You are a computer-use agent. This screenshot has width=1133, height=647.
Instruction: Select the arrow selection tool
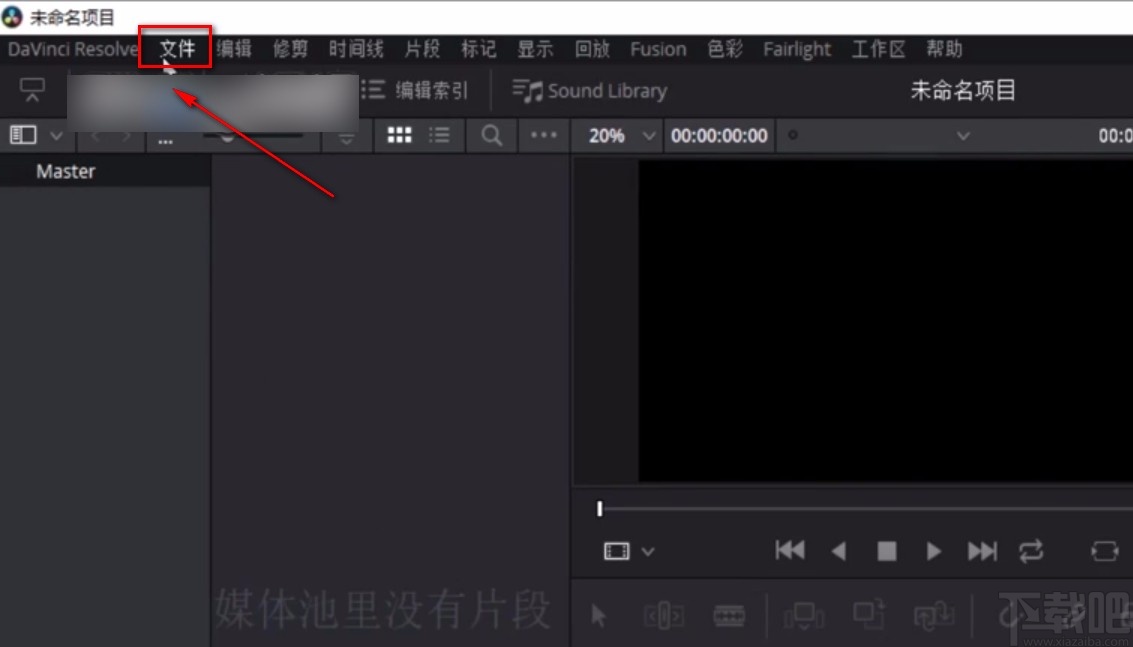tap(598, 615)
